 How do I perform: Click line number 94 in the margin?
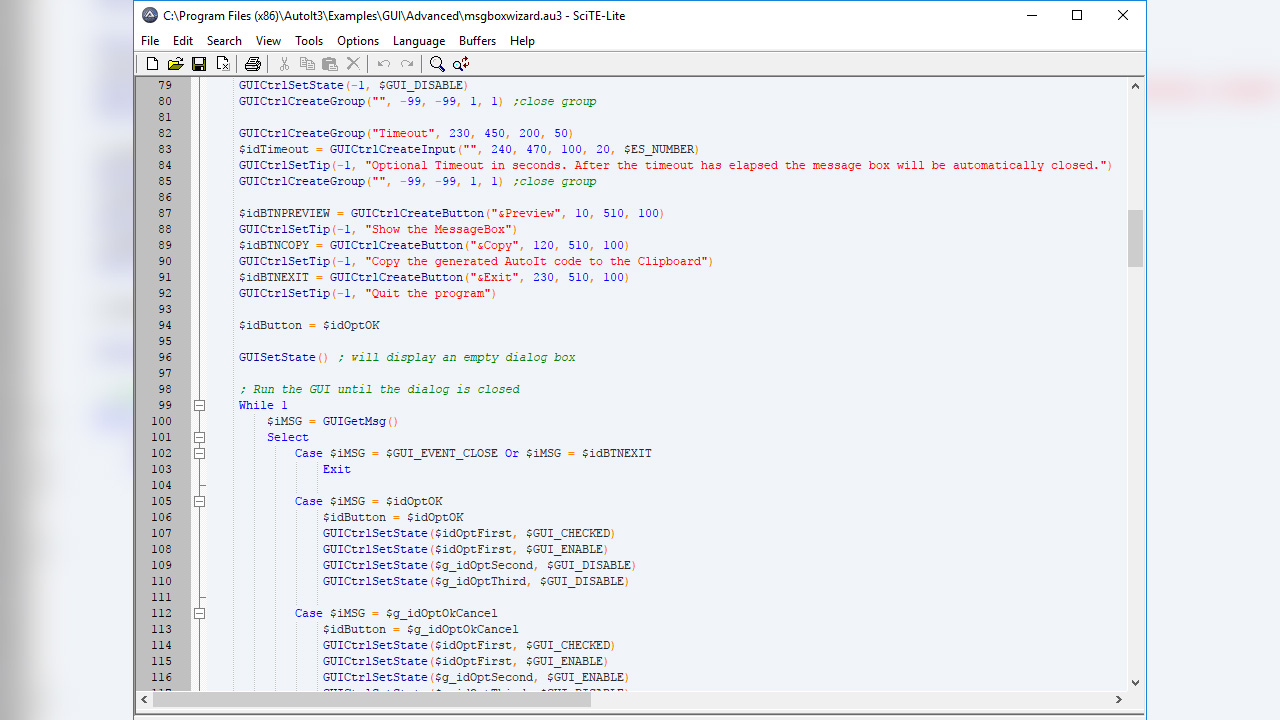pyautogui.click(x=164, y=325)
